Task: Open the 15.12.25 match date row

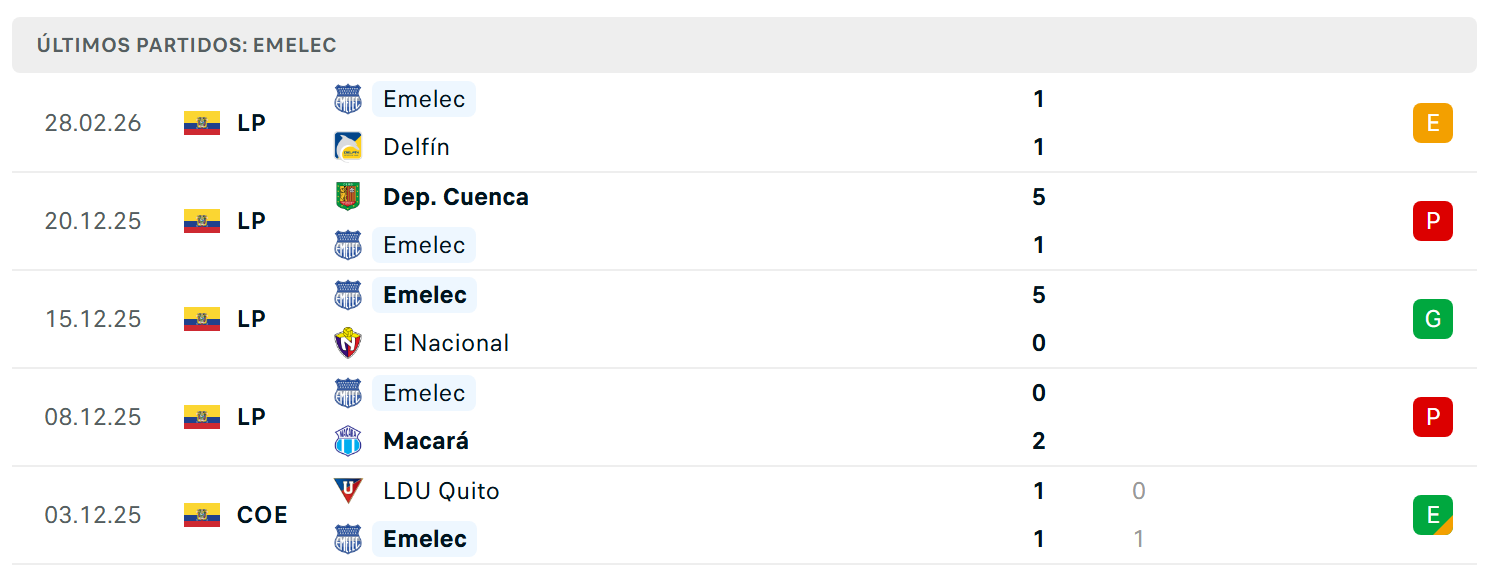Action: click(744, 319)
